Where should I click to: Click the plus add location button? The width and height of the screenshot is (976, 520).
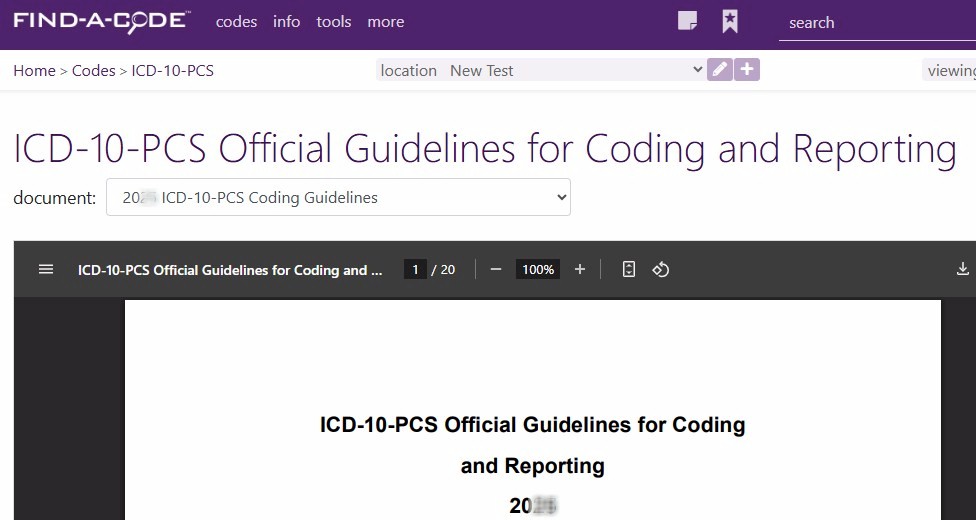coord(747,69)
